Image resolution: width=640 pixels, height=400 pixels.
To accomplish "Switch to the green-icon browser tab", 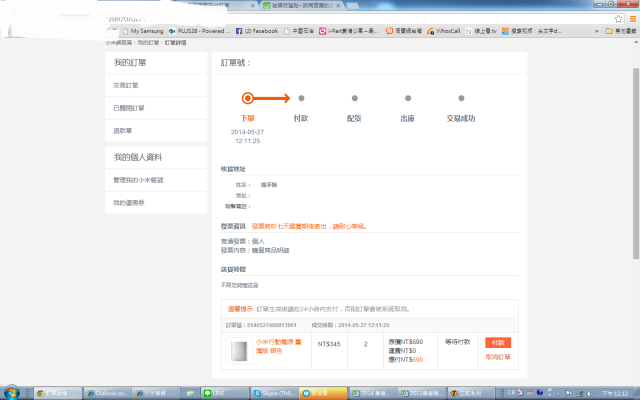I will point(301,5).
